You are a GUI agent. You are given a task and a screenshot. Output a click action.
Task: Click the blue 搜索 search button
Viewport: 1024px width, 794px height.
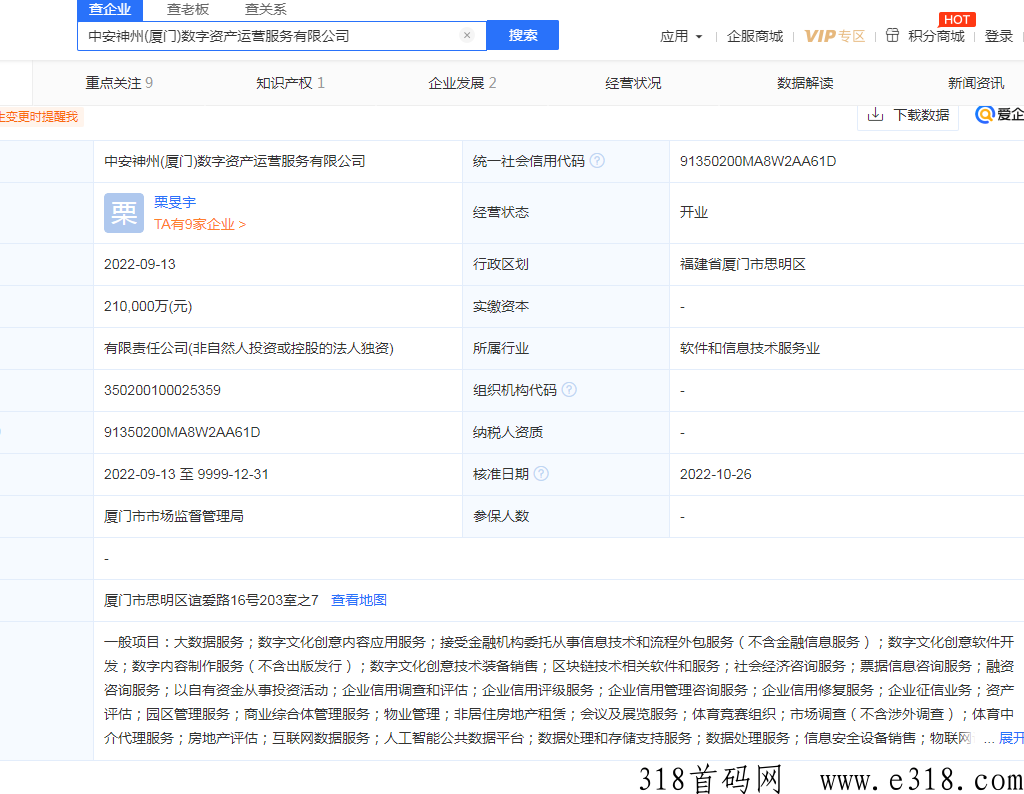(522, 35)
